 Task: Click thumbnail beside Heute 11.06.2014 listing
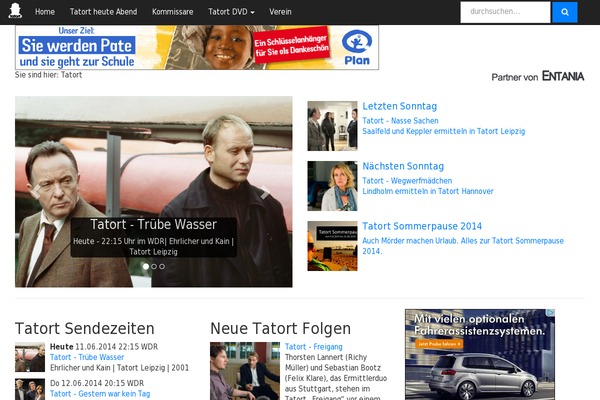(30, 357)
